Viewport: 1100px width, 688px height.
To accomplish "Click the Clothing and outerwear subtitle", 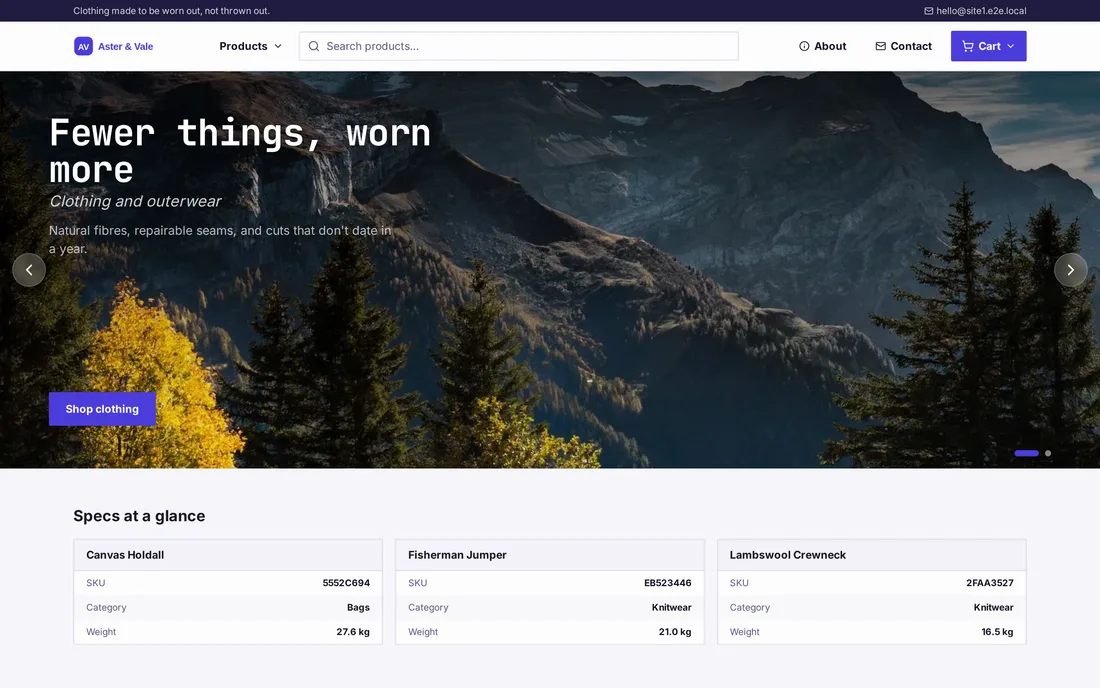I will 135,201.
